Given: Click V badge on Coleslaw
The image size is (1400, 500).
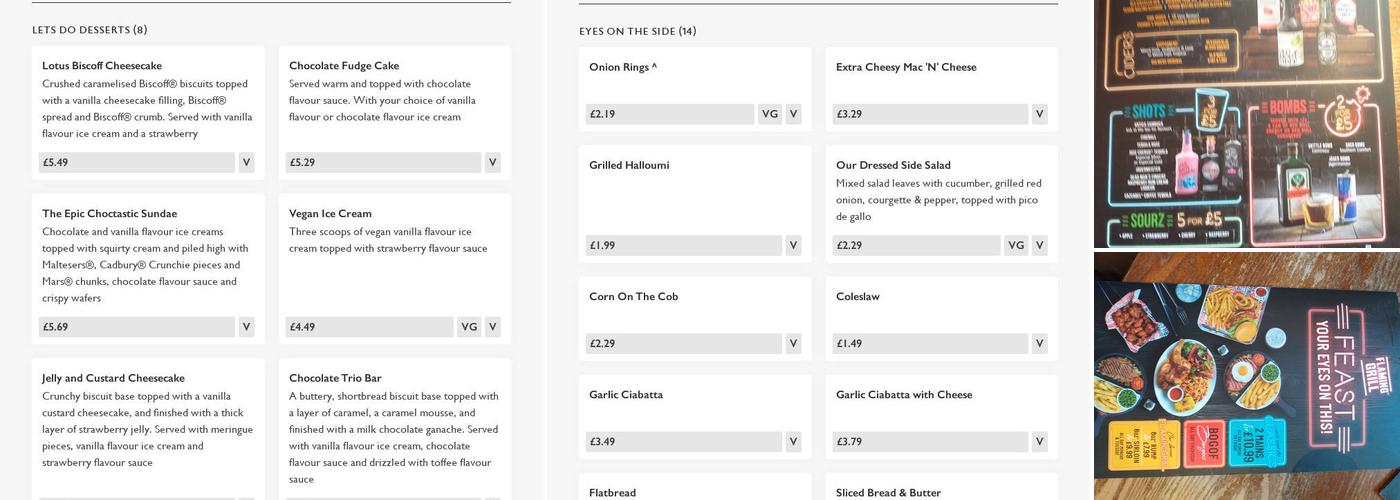Looking at the screenshot, I should (1039, 344).
